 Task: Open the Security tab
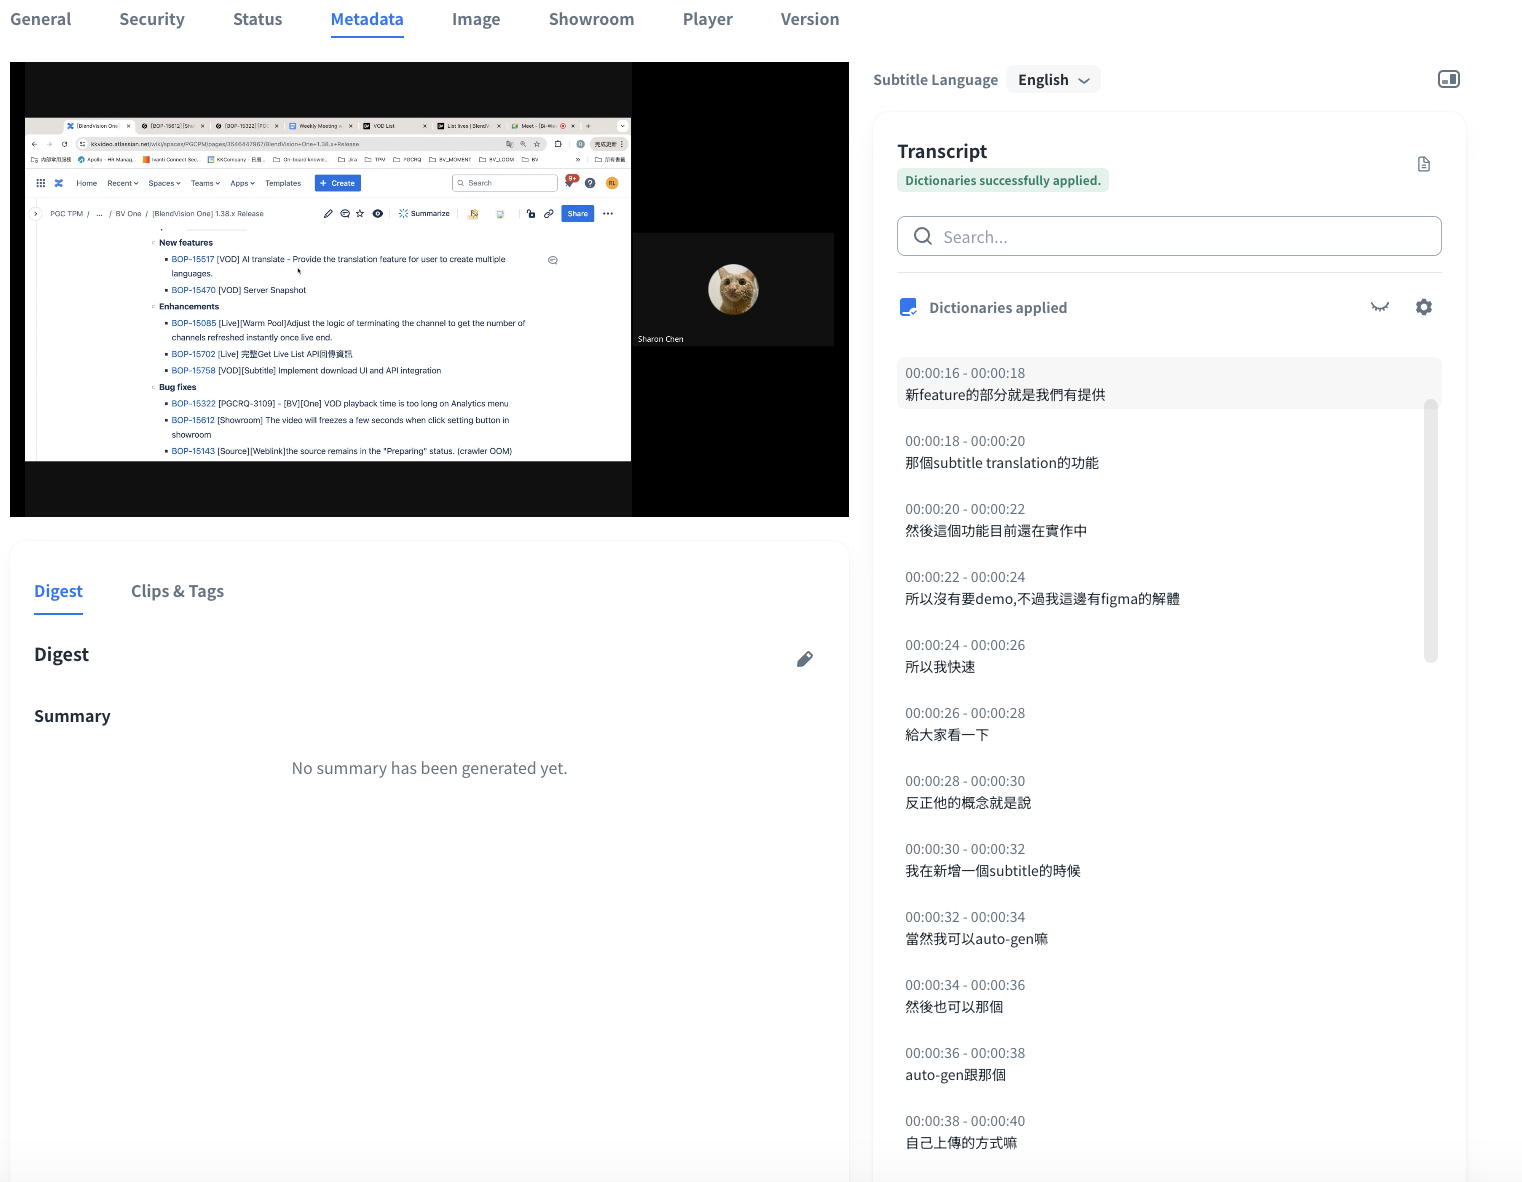152,19
